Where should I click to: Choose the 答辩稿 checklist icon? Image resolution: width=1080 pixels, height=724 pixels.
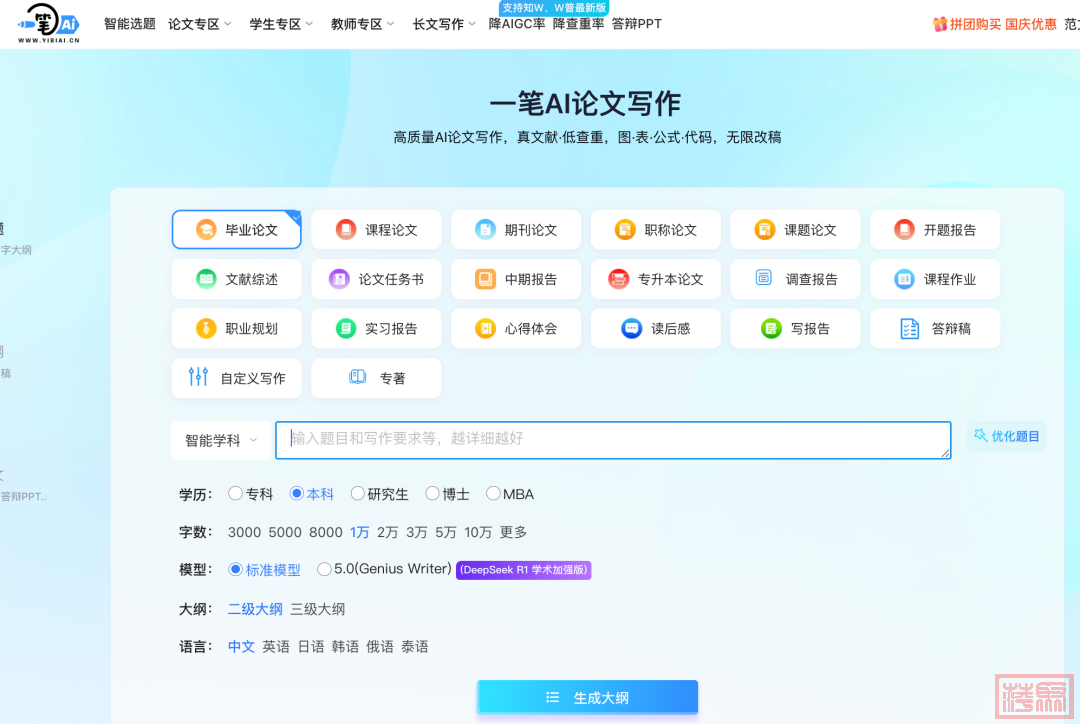pyautogui.click(x=909, y=328)
